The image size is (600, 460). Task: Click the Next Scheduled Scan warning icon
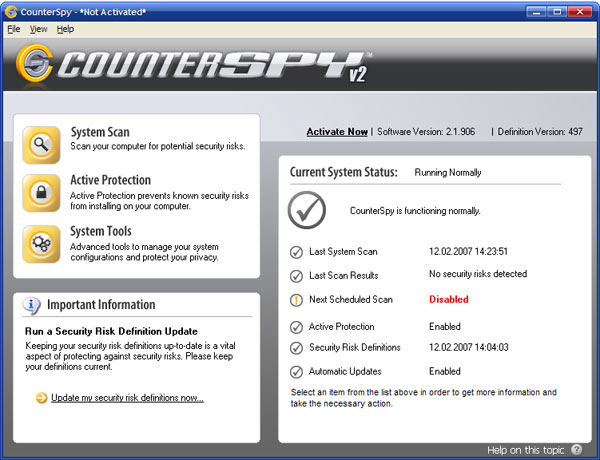(296, 300)
